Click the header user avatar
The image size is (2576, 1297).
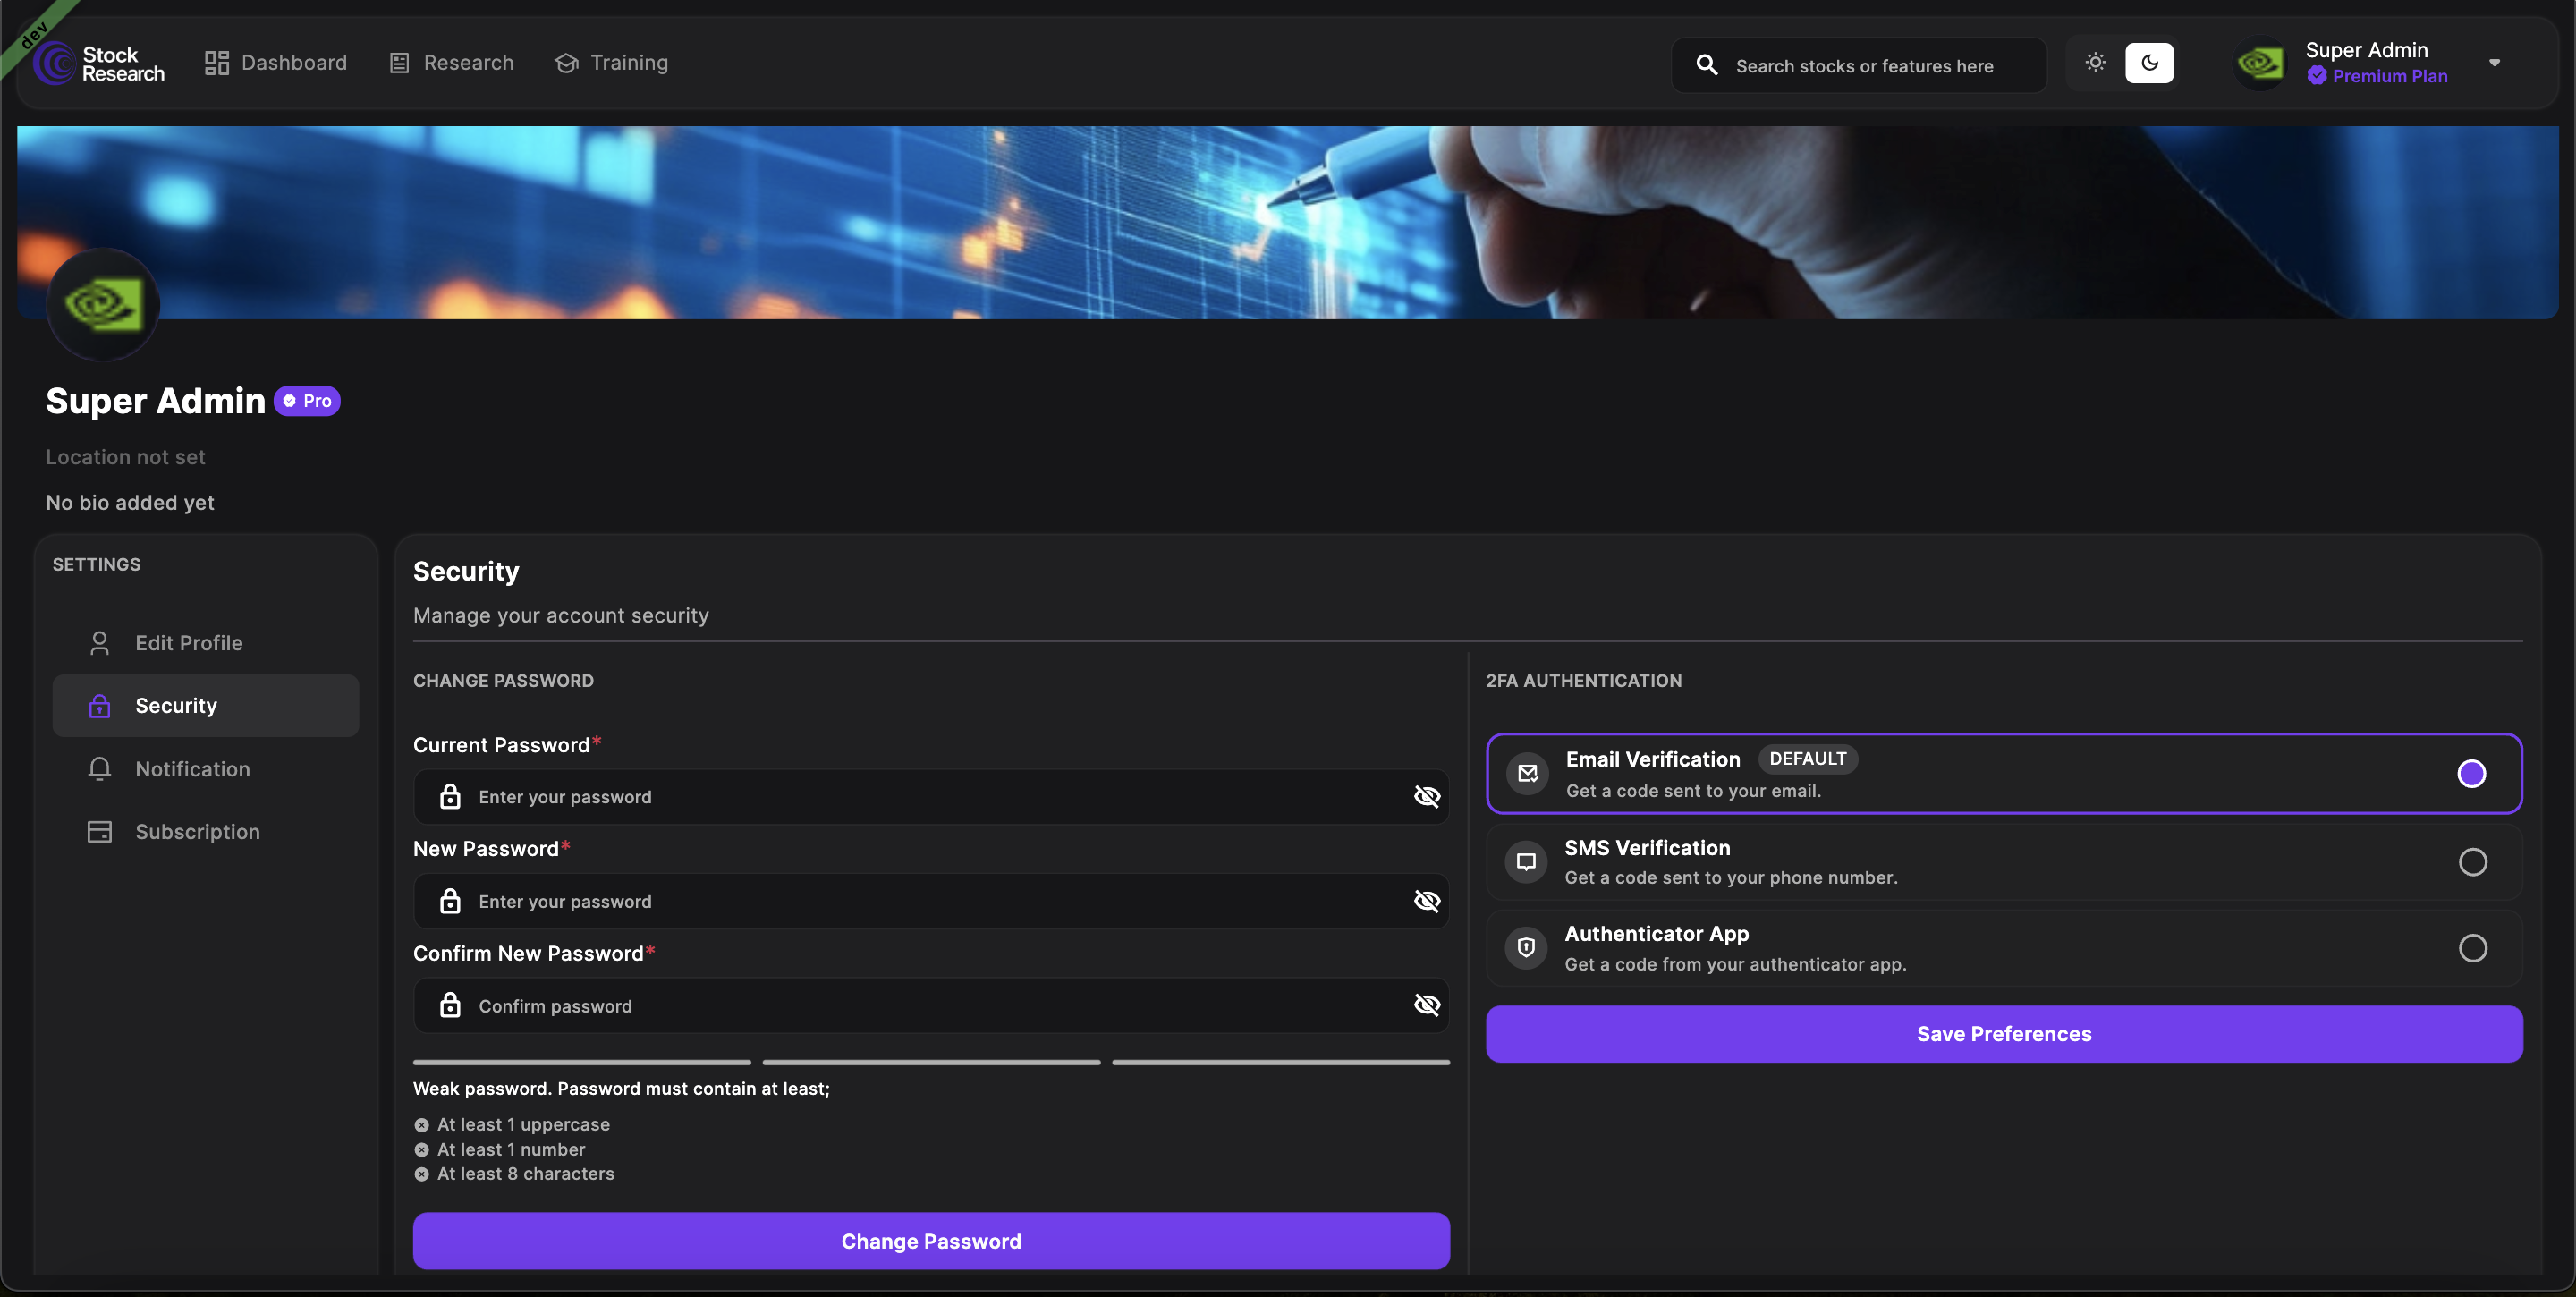tap(2260, 64)
